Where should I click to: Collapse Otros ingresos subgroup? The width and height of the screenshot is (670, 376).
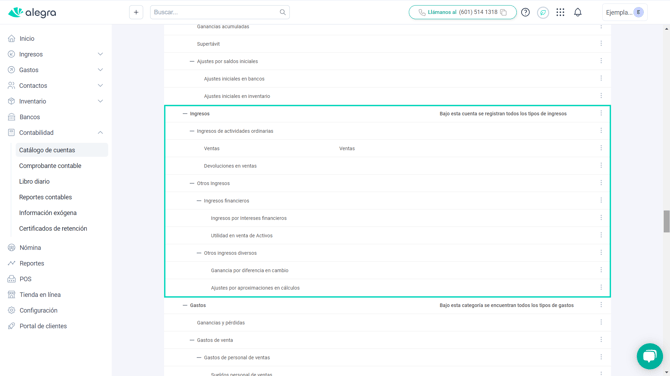191,183
